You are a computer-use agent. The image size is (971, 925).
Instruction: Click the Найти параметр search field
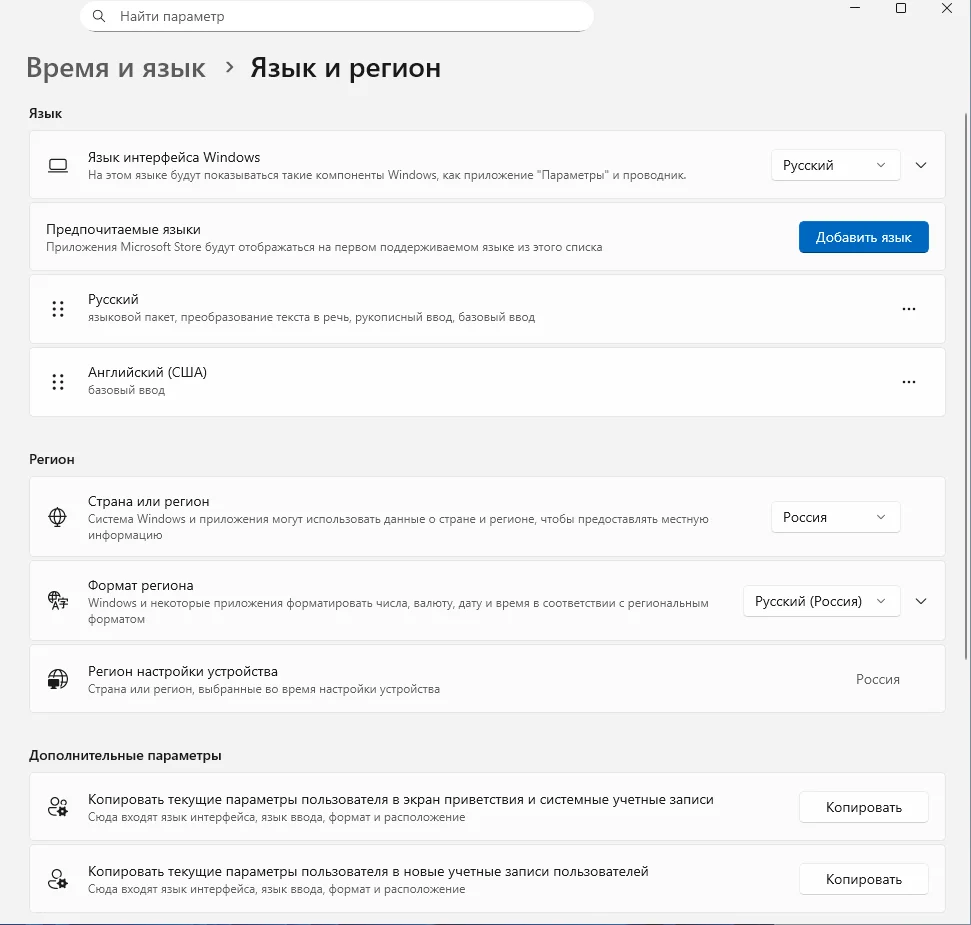tap(340, 17)
